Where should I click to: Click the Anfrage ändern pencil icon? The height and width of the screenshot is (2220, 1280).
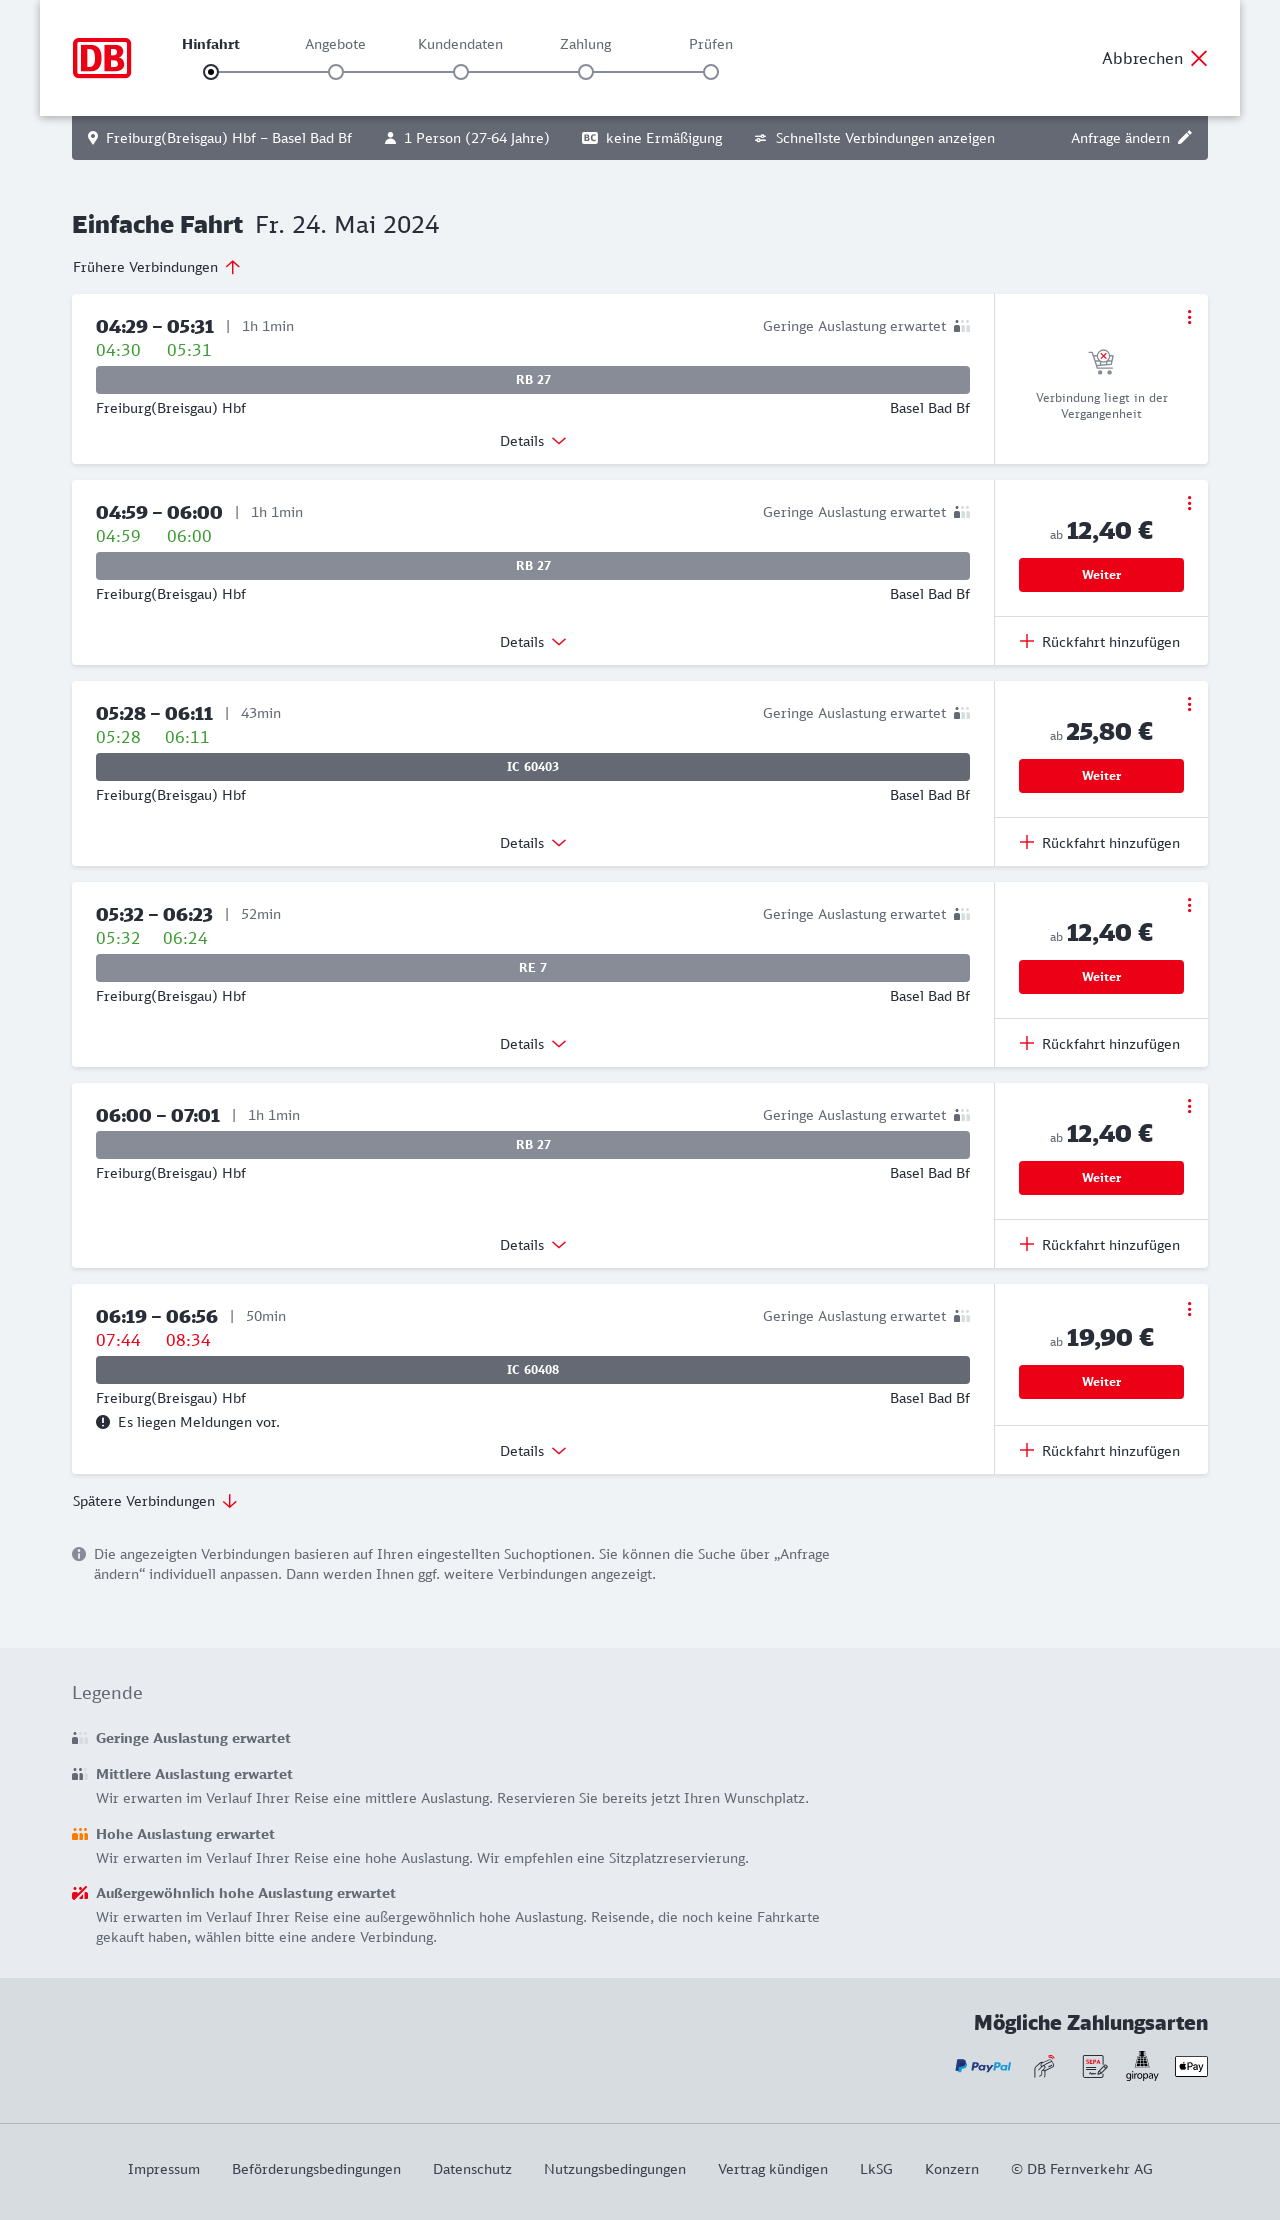[1185, 138]
